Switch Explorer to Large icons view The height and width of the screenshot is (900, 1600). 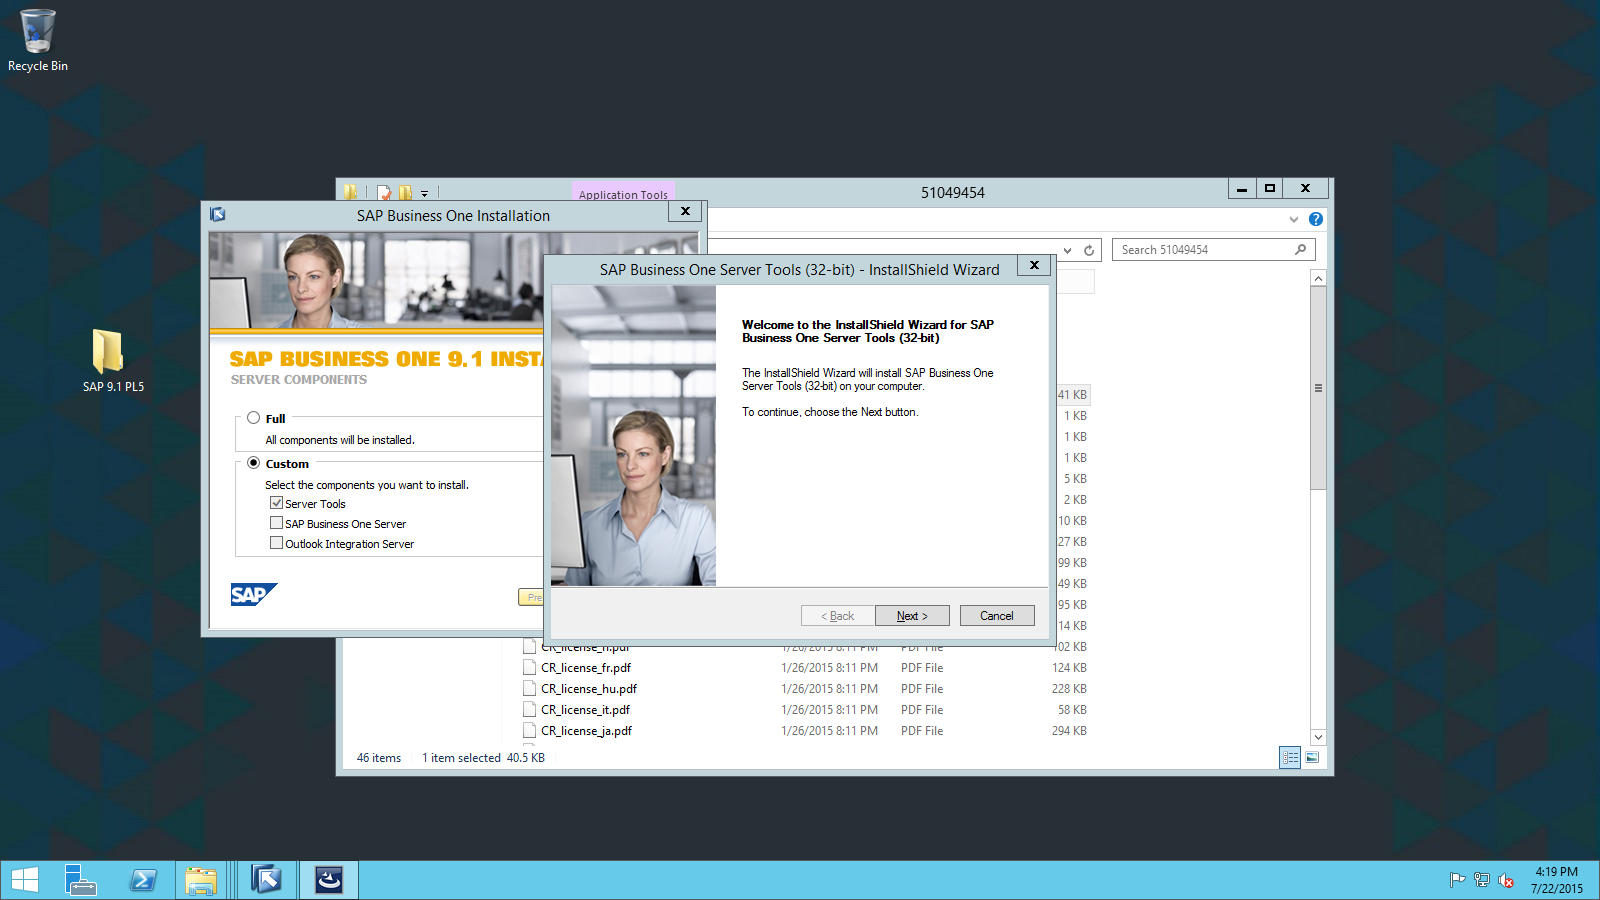click(1312, 758)
